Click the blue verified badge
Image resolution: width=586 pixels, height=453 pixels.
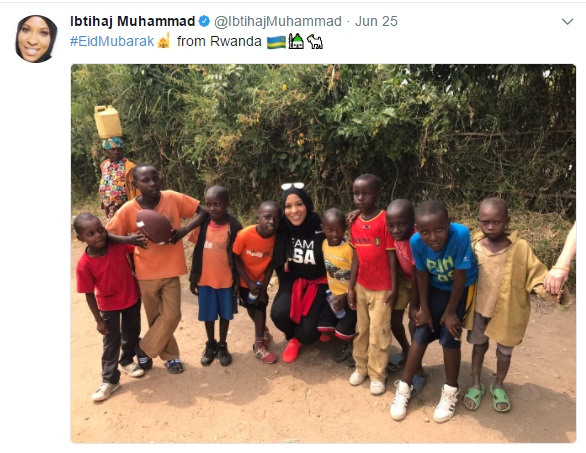(x=204, y=21)
